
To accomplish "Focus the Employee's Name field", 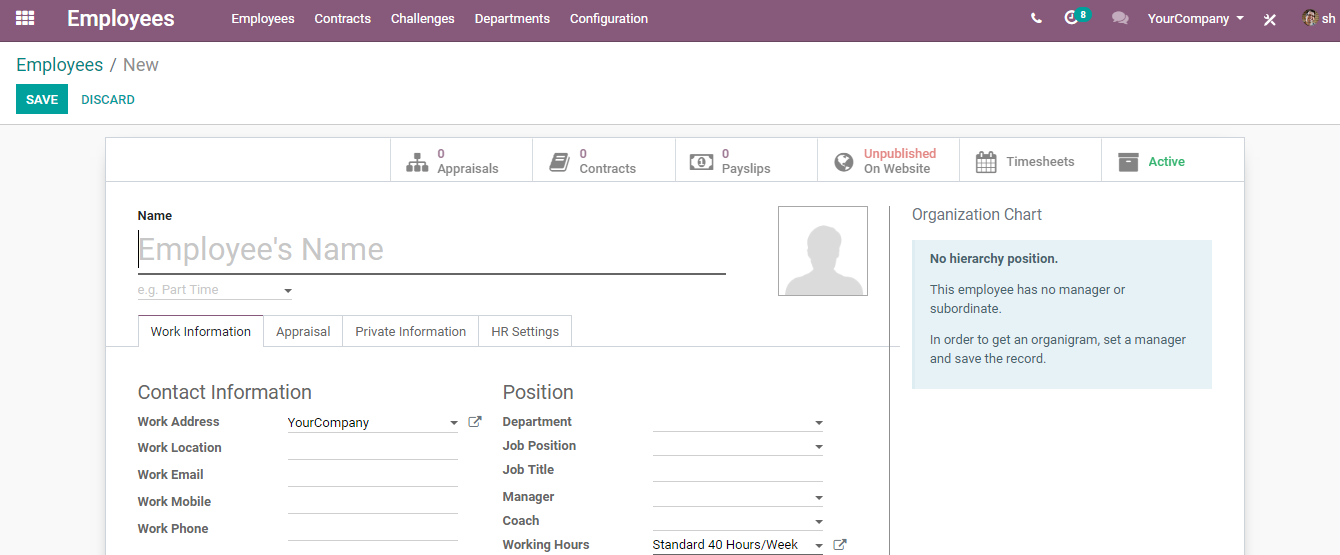I will point(432,250).
